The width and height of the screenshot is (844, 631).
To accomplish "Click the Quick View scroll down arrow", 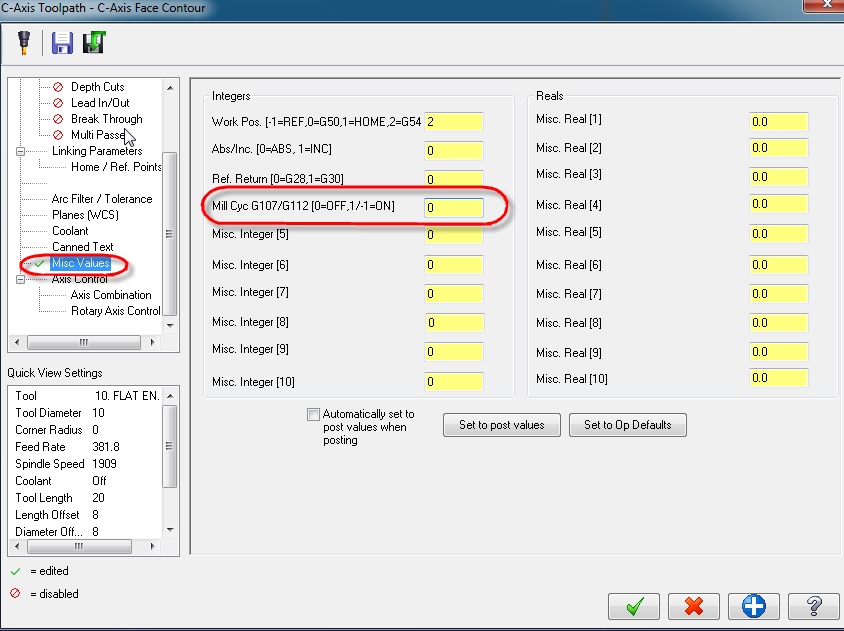I will click(170, 530).
